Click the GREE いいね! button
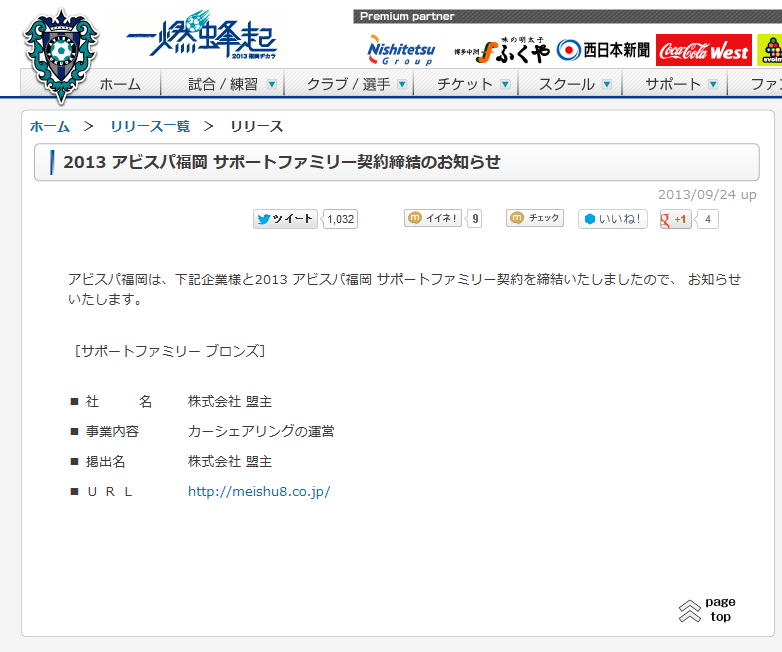This screenshot has height=652, width=782. point(612,219)
